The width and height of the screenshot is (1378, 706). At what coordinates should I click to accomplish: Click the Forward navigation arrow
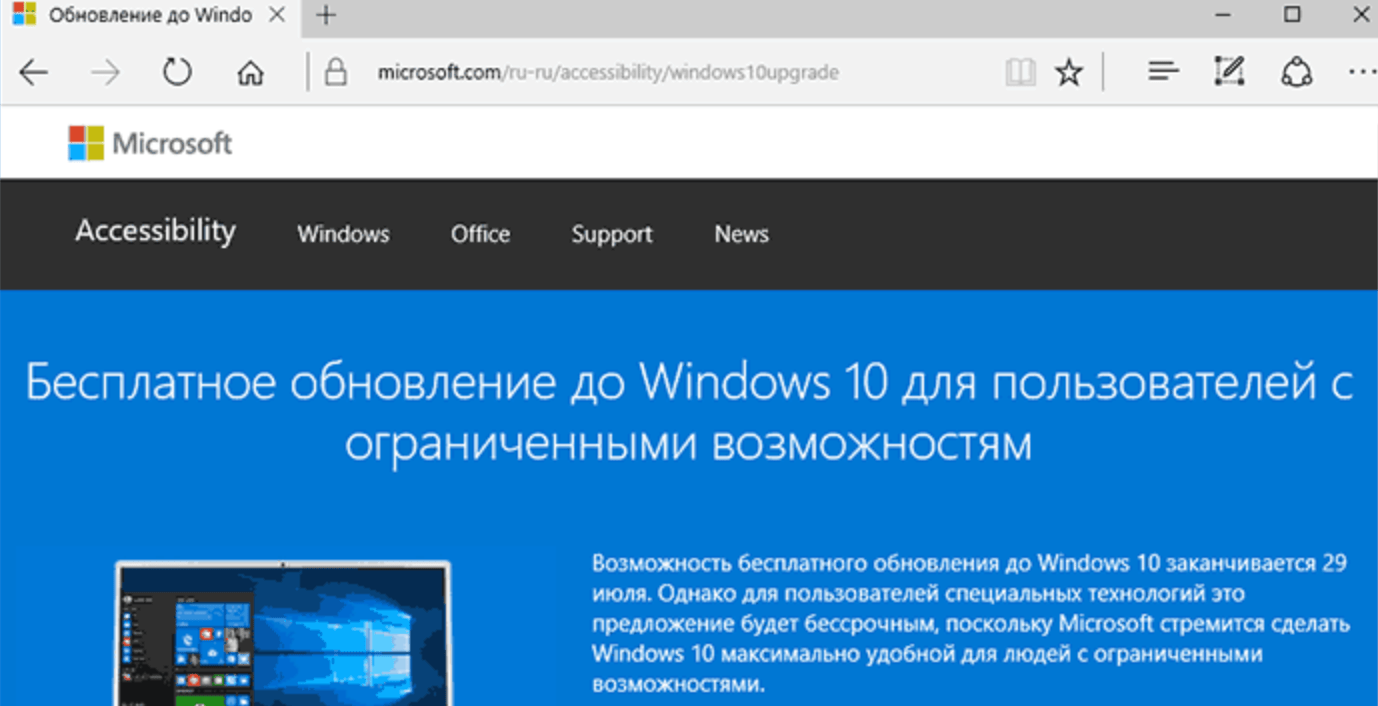[x=105, y=72]
